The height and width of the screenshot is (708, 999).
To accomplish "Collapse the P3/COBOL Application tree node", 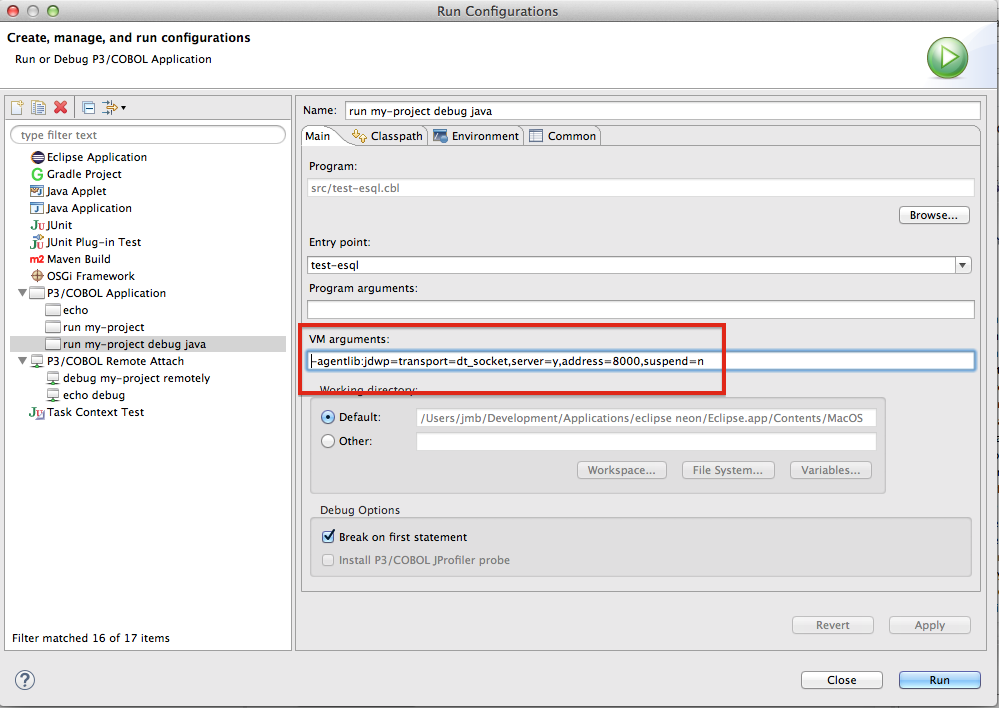I will coord(22,293).
